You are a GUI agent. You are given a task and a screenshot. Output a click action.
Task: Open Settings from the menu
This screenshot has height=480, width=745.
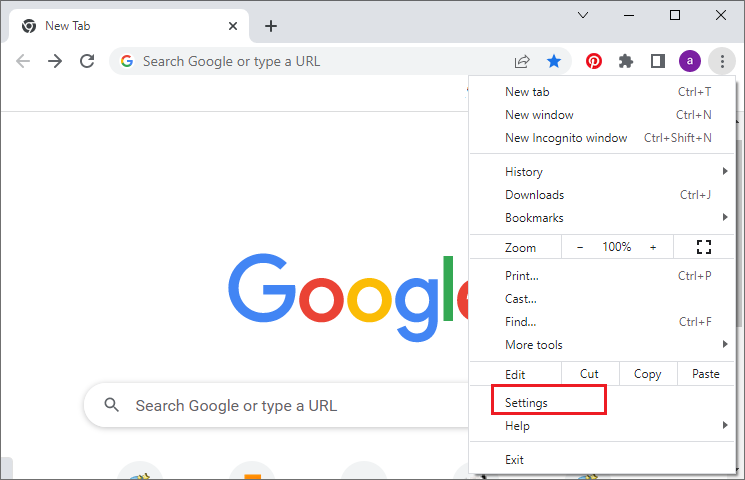pyautogui.click(x=602, y=403)
